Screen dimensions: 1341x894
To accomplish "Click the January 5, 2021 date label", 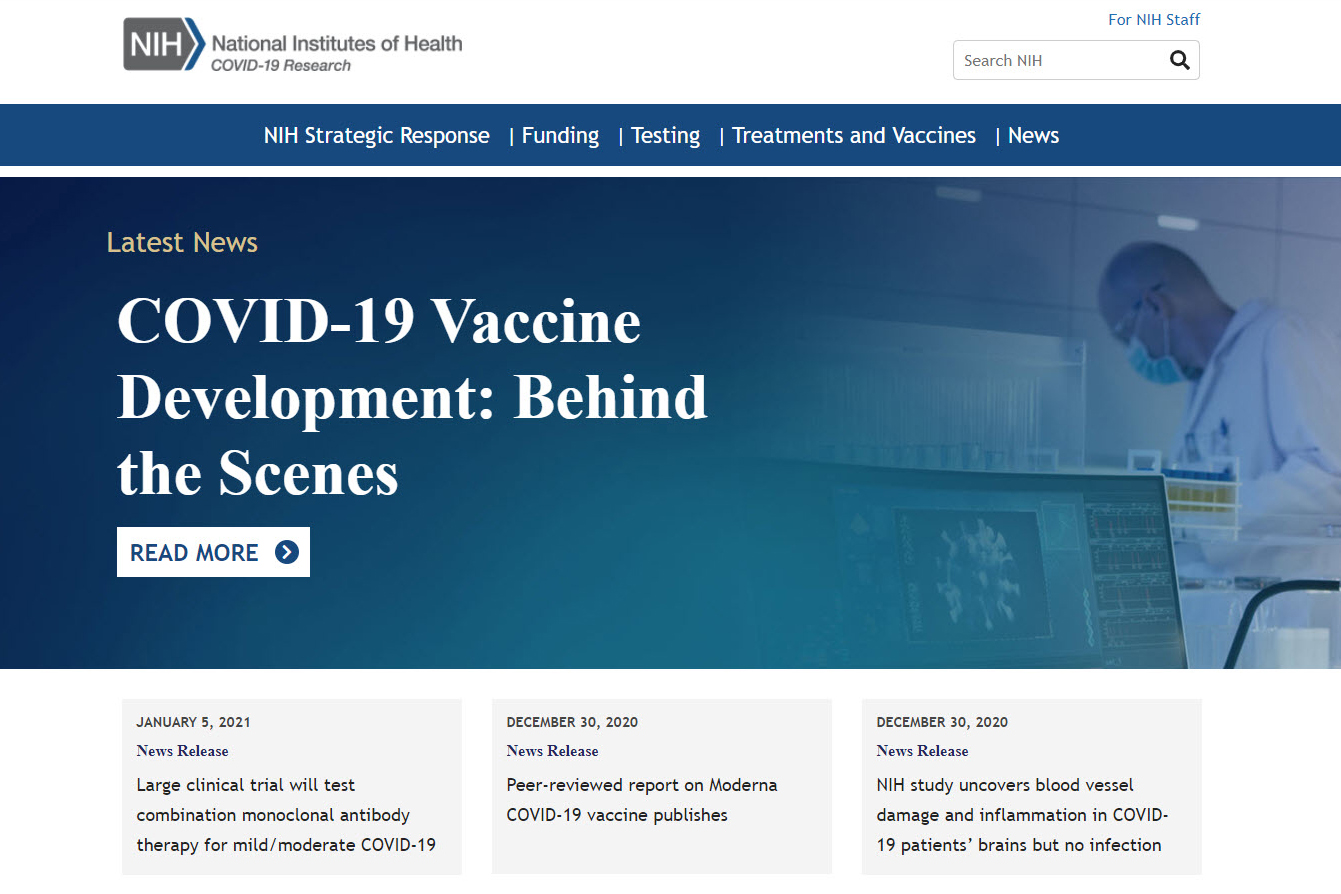I will 193,721.
